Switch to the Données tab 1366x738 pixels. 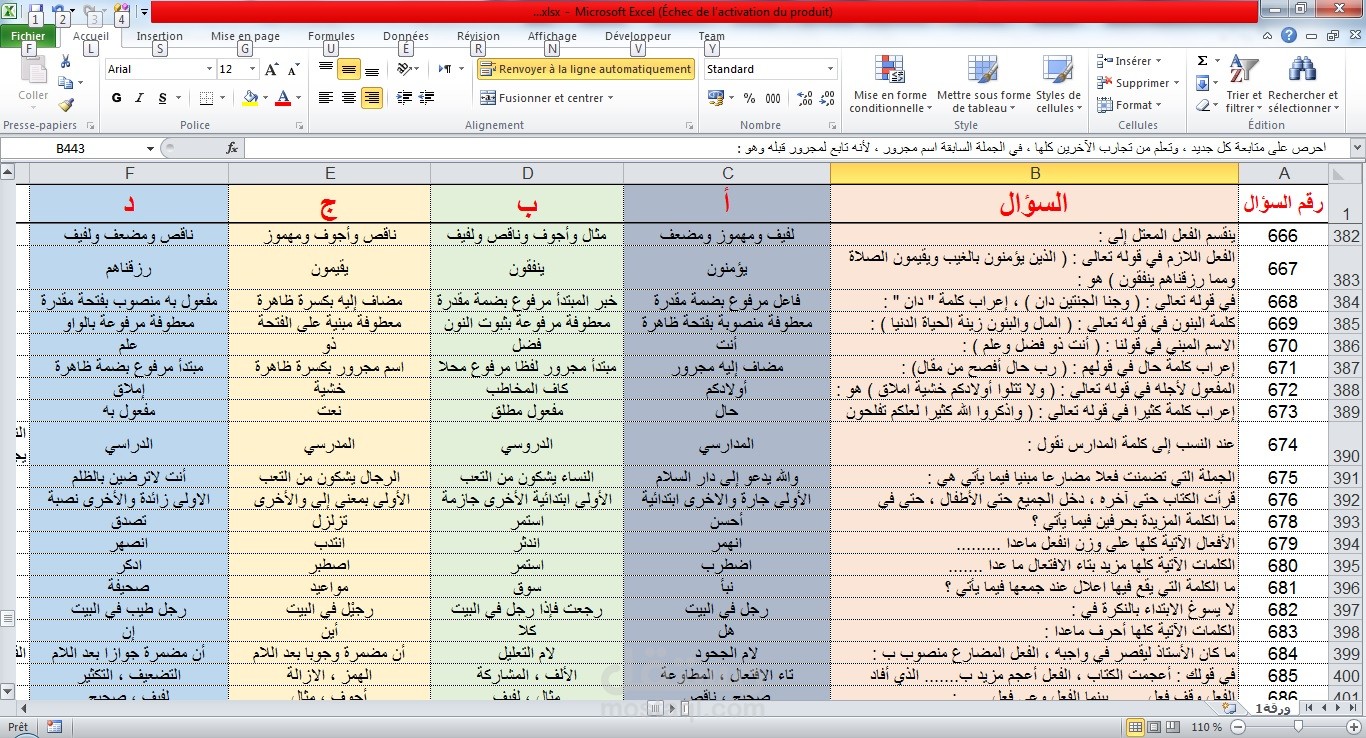tap(406, 36)
